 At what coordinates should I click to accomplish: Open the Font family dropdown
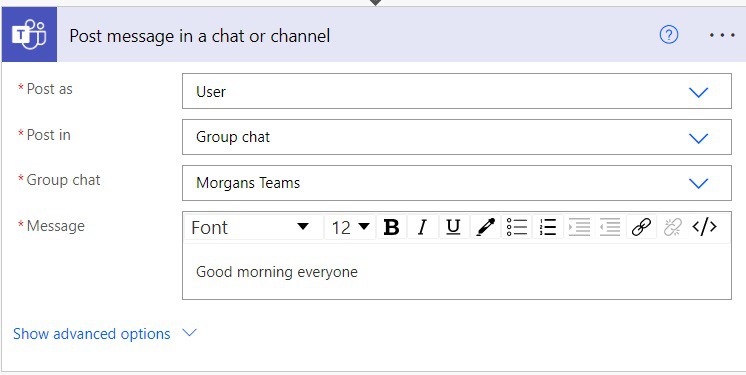tap(254, 227)
